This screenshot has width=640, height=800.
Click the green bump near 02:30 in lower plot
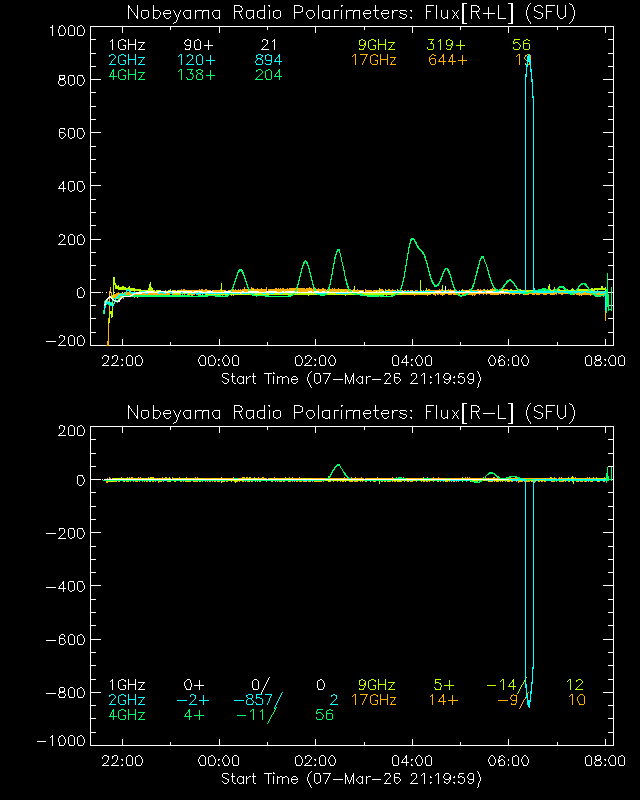pos(338,466)
